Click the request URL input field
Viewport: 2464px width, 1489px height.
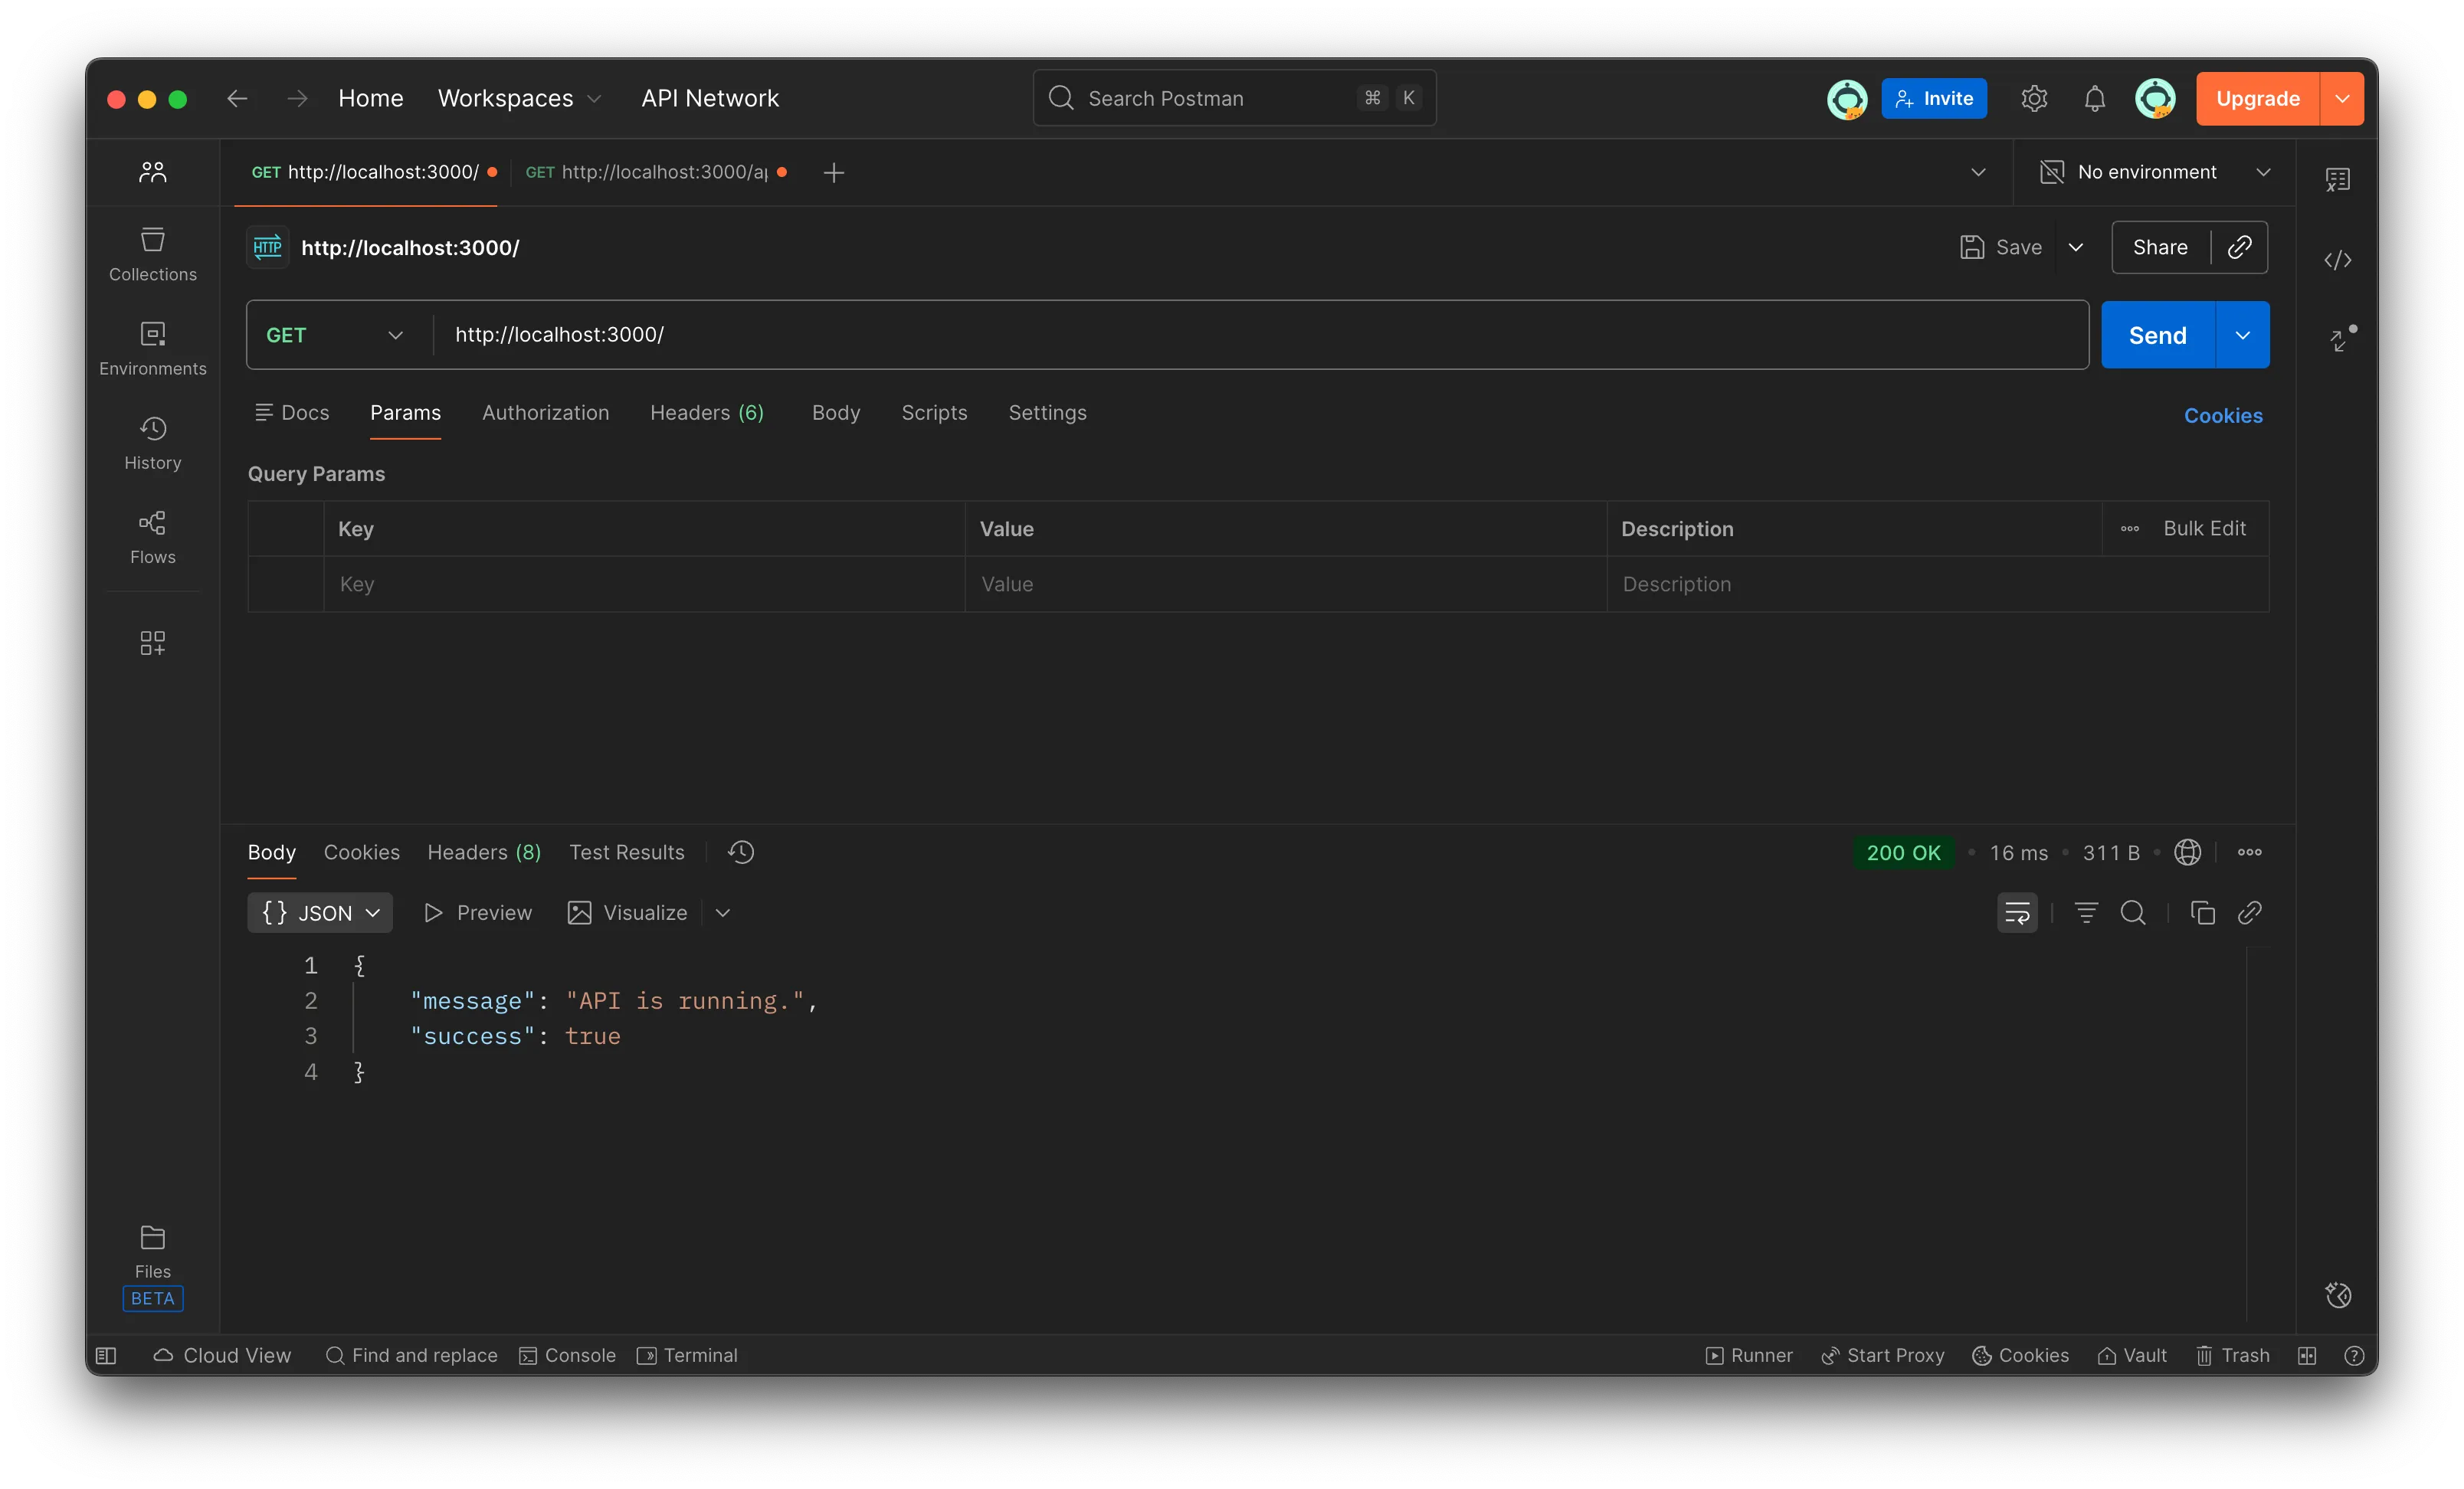(x=1260, y=335)
